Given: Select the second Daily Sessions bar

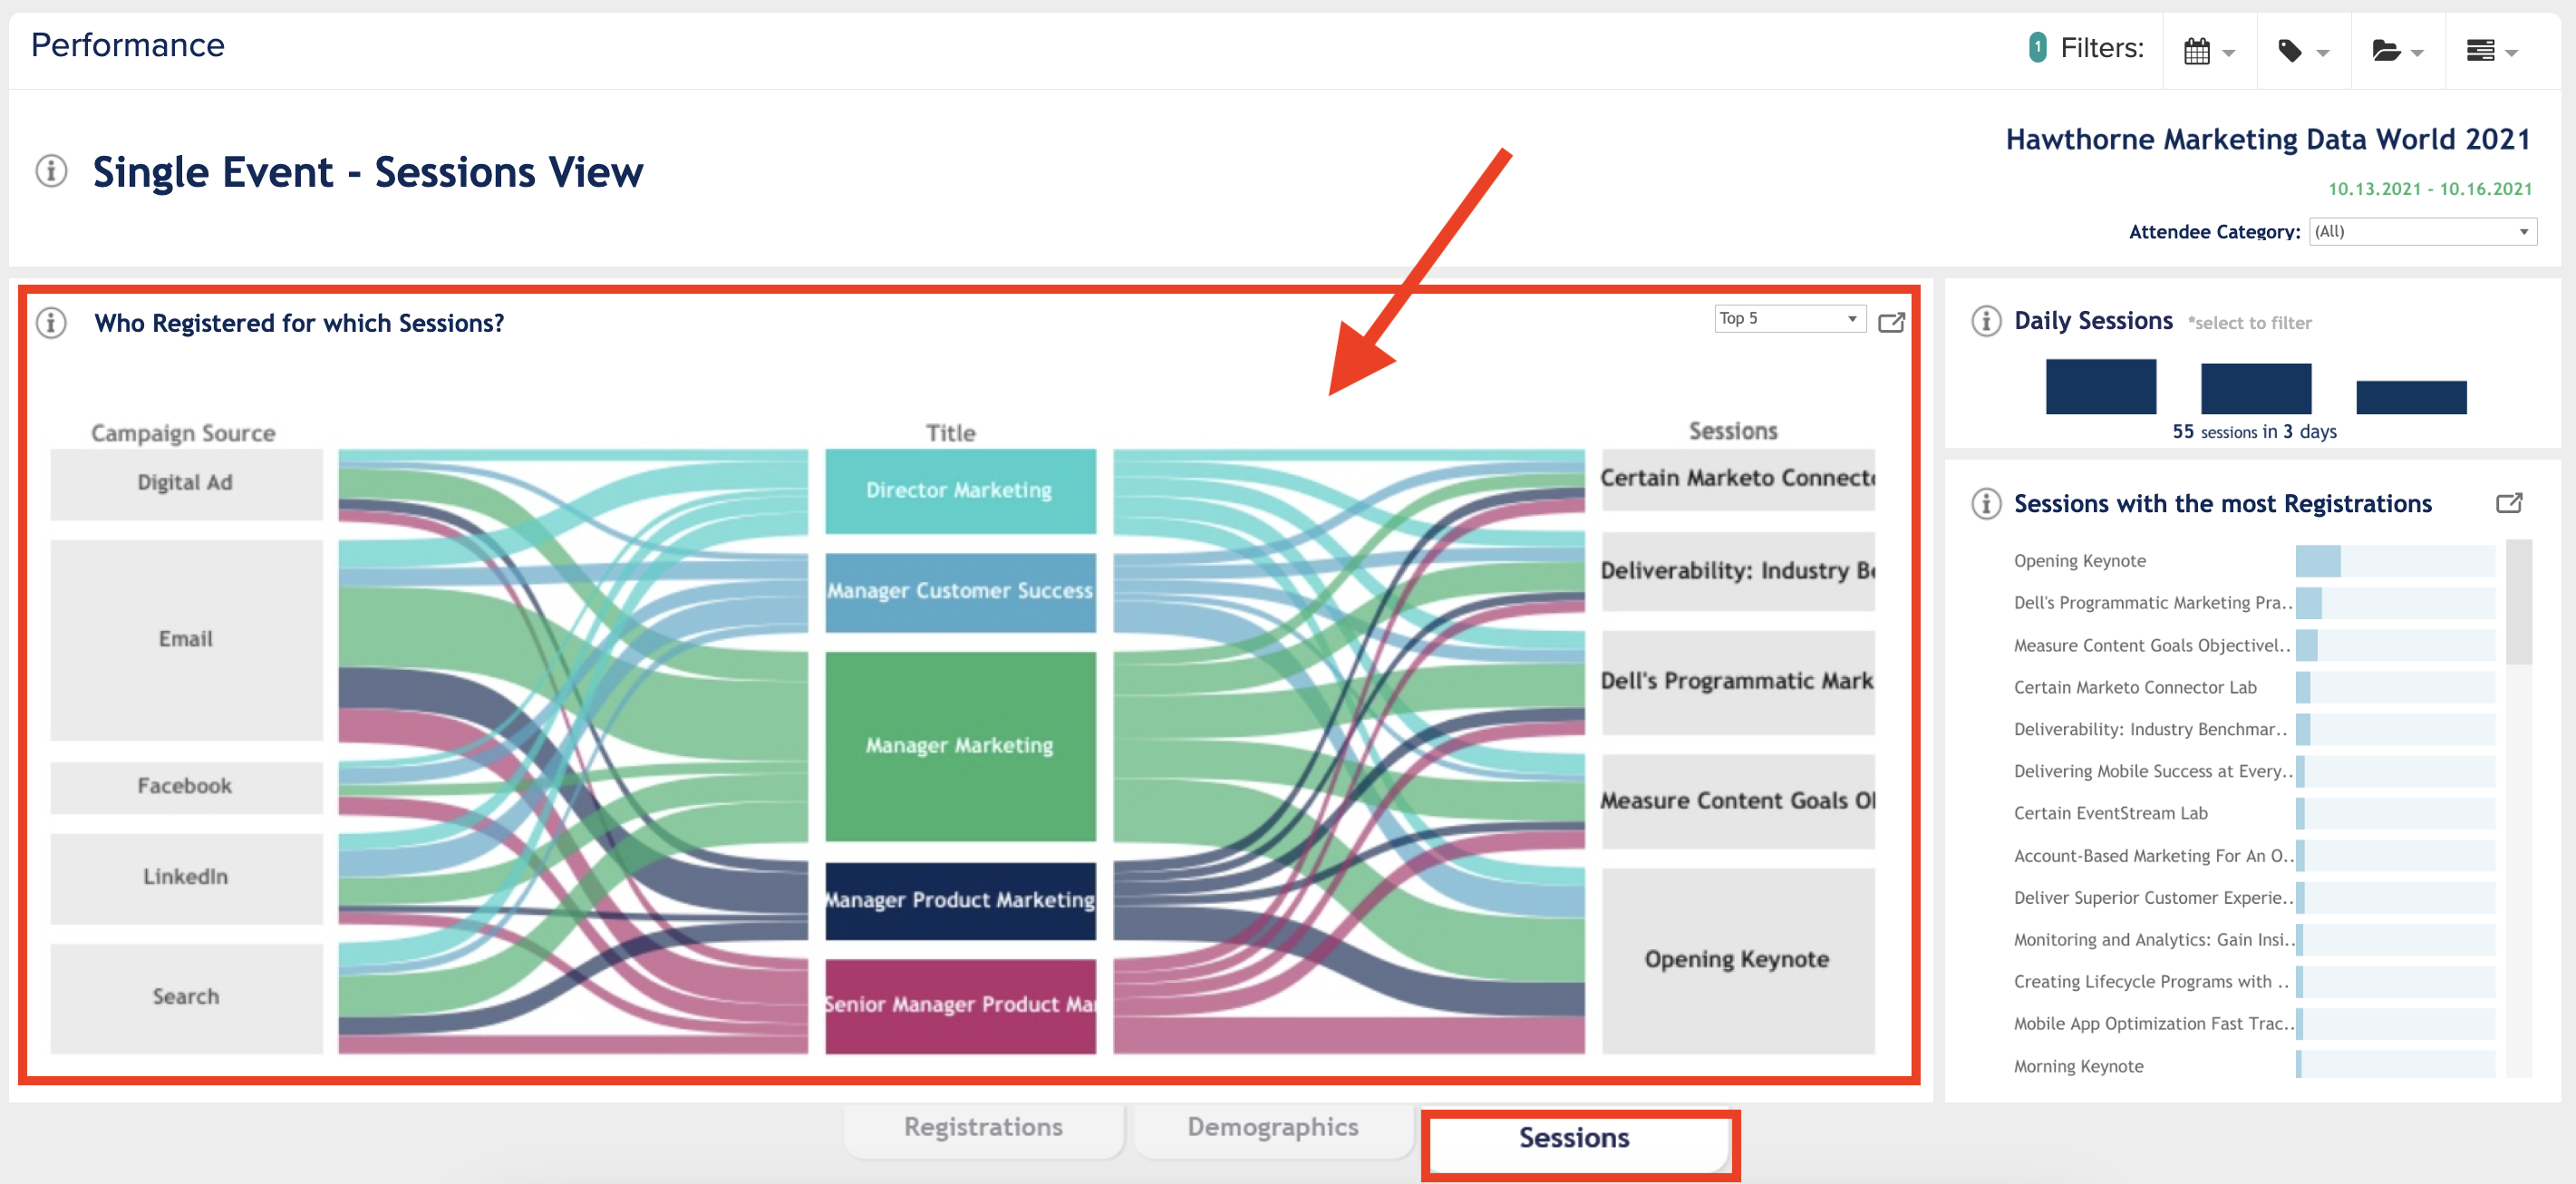Looking at the screenshot, I should (2255, 388).
